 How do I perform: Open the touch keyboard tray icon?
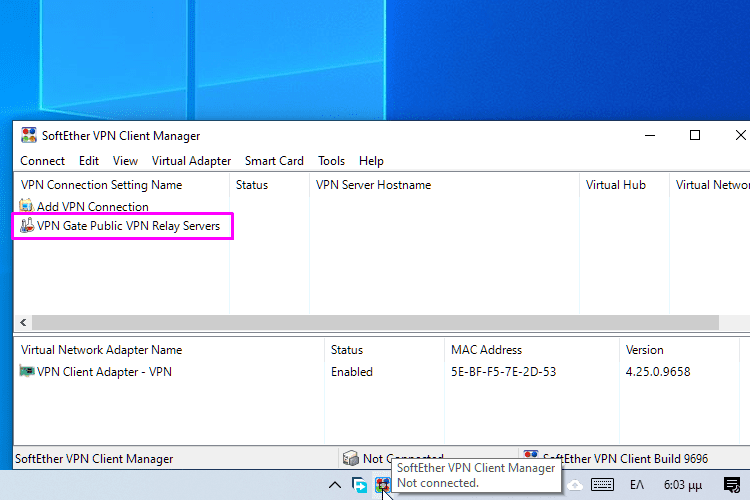tap(602, 485)
